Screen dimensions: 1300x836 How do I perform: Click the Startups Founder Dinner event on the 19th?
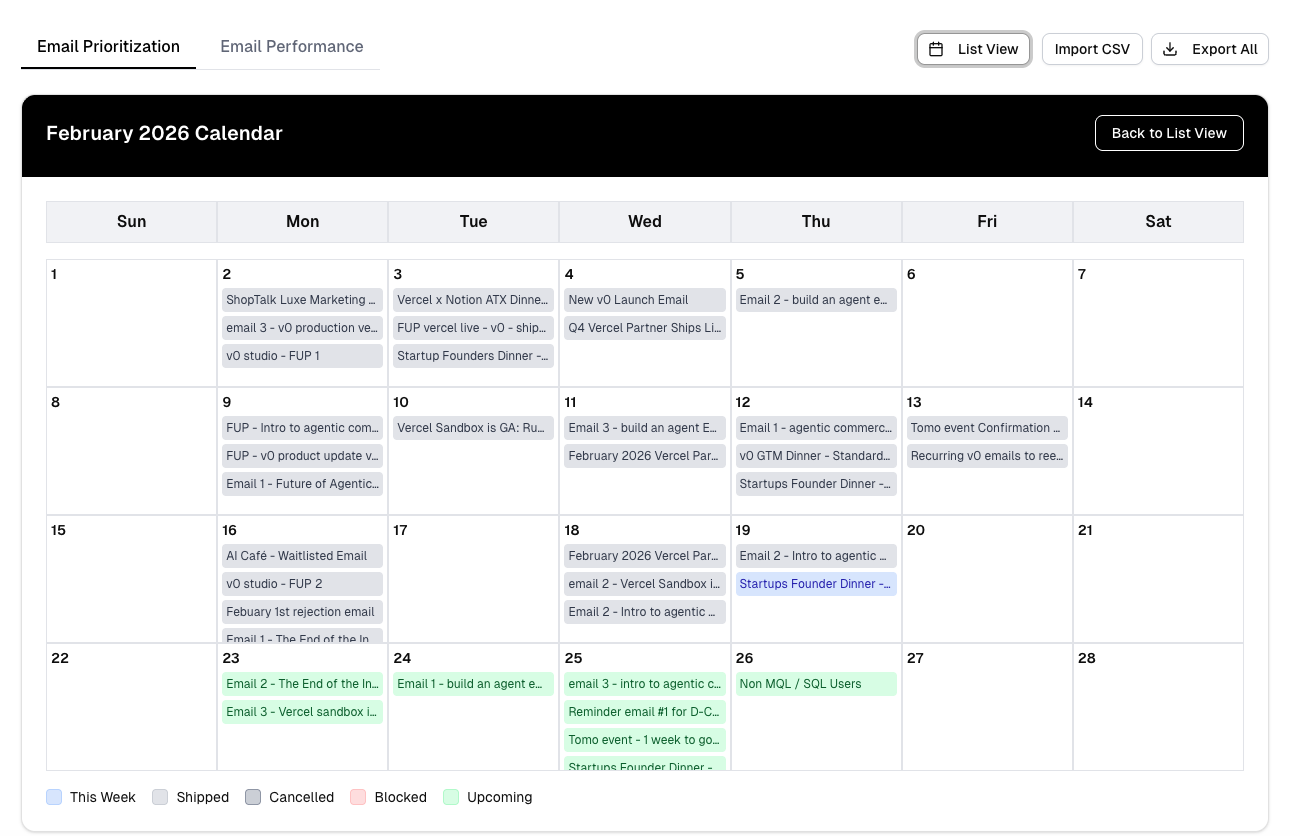tap(816, 583)
